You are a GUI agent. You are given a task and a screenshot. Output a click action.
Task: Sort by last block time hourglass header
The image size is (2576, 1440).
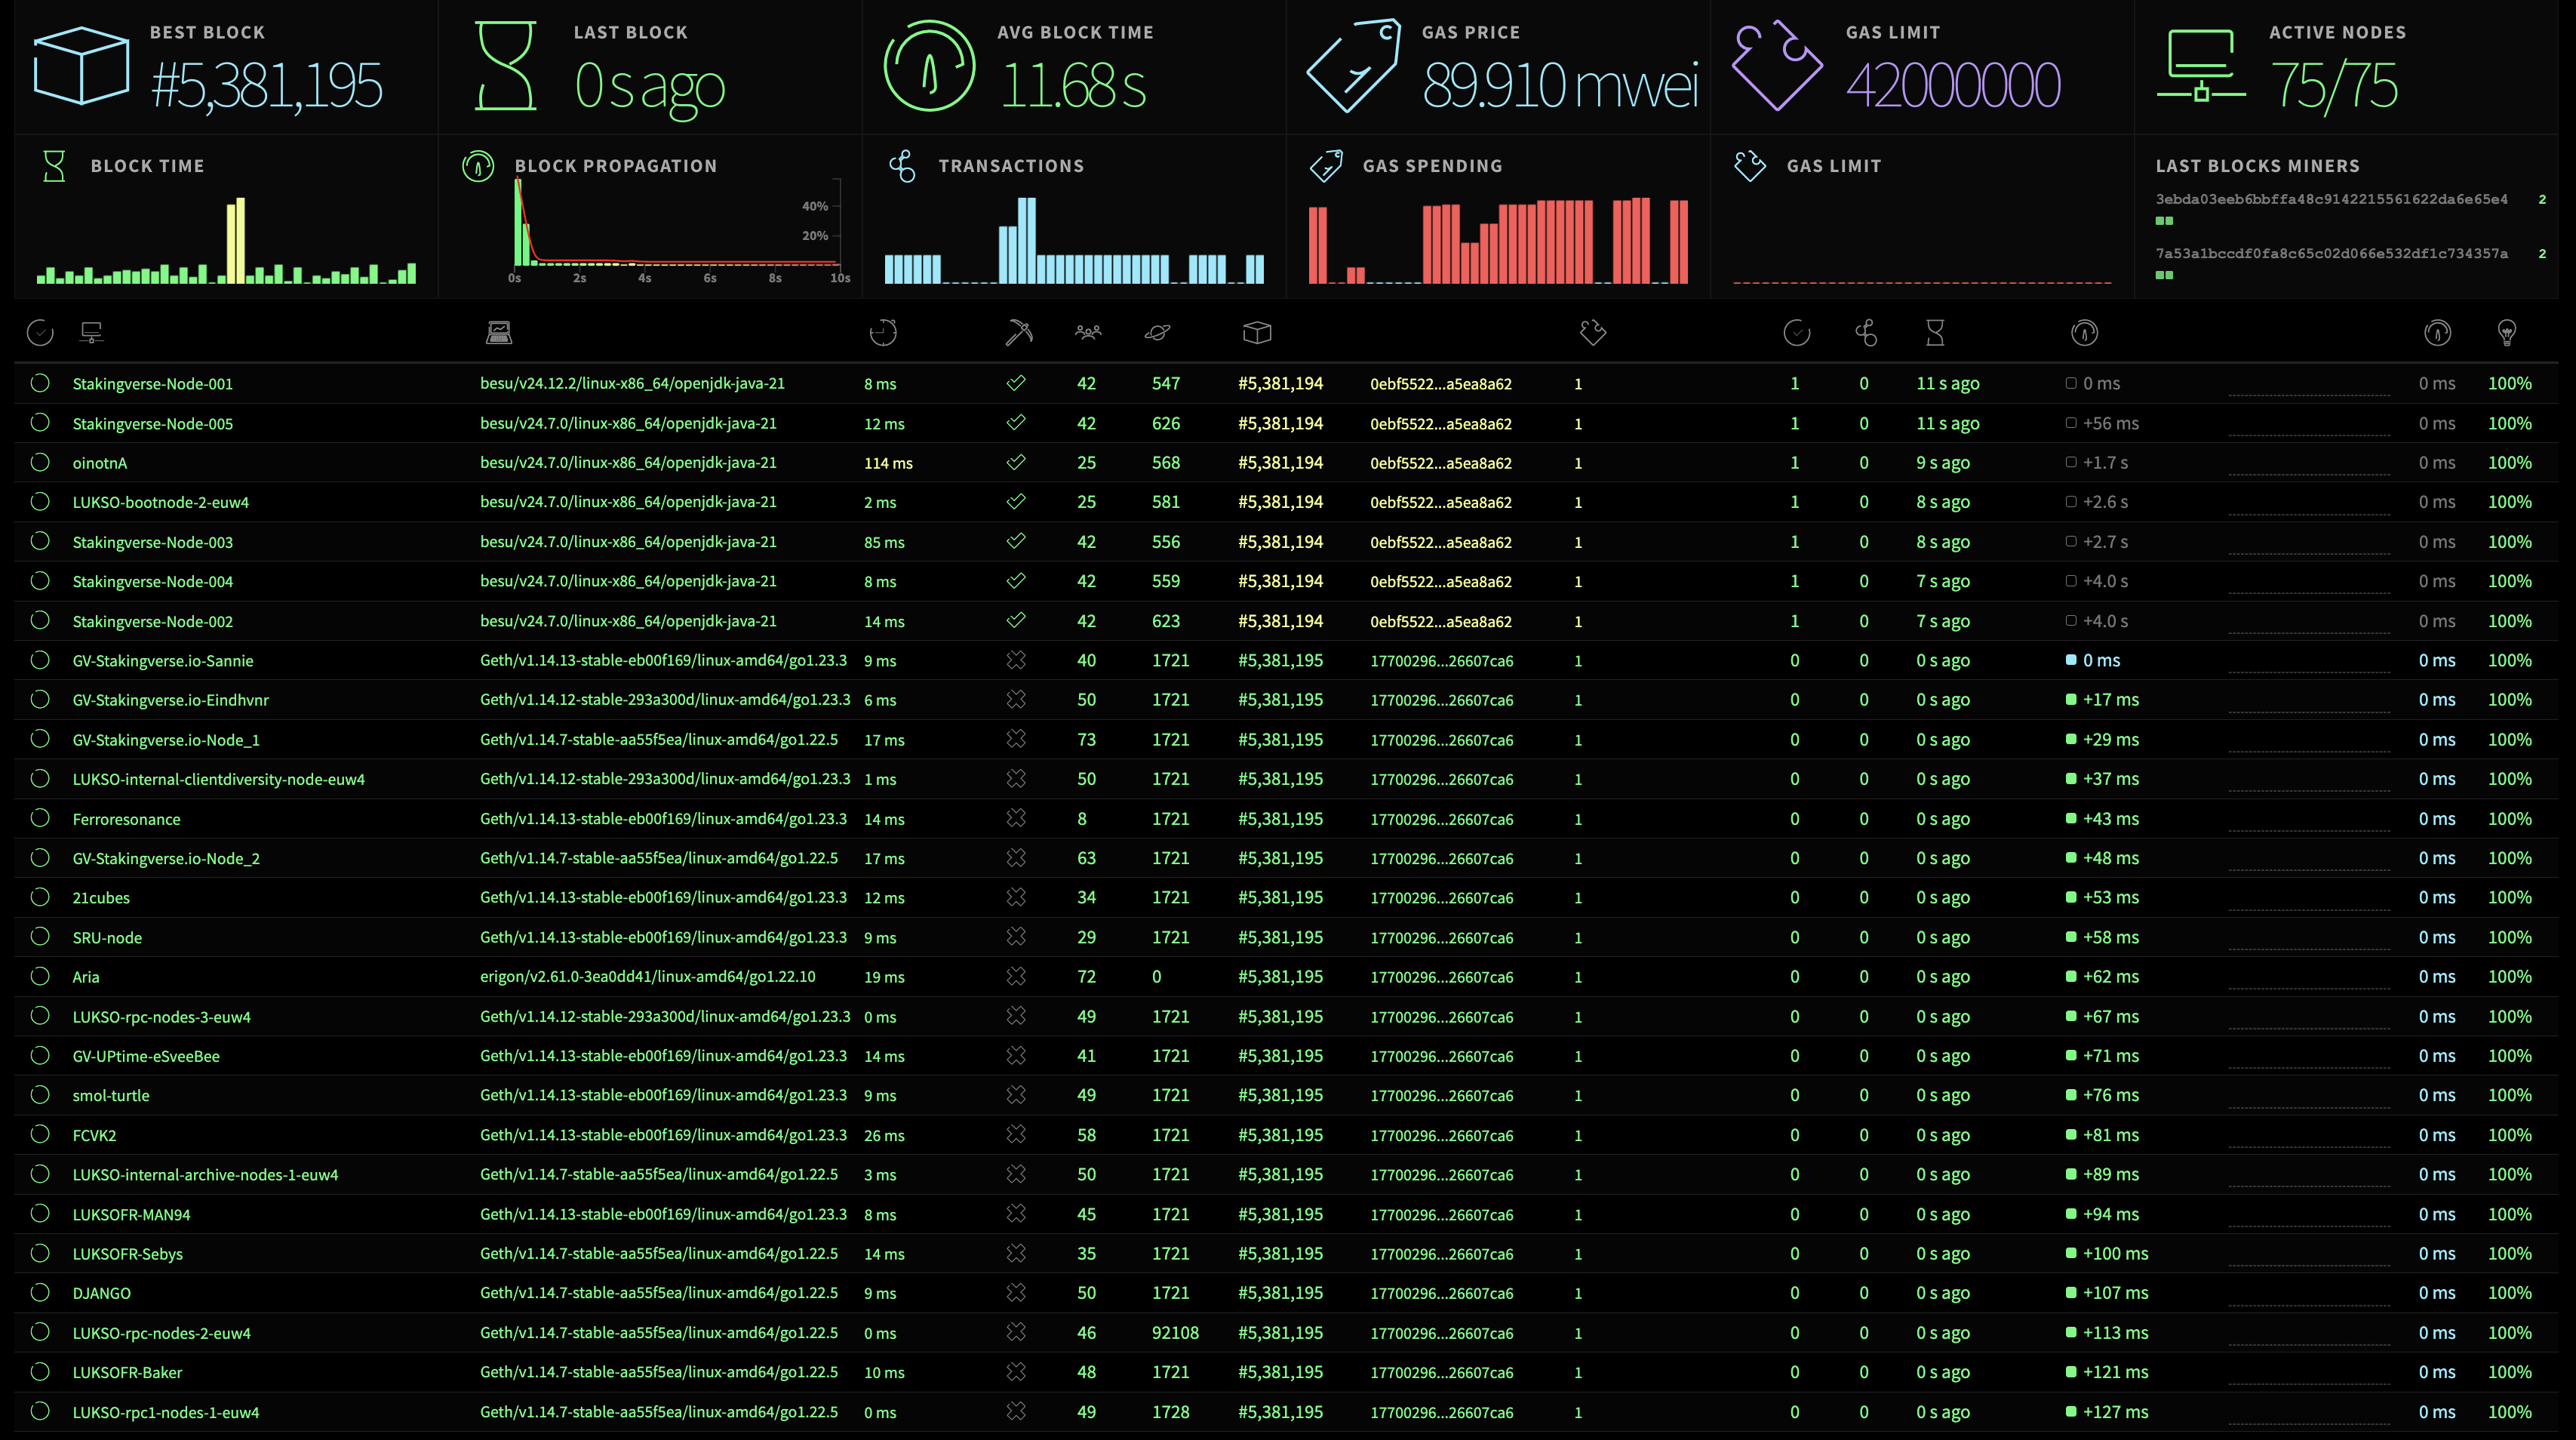pyautogui.click(x=1936, y=333)
